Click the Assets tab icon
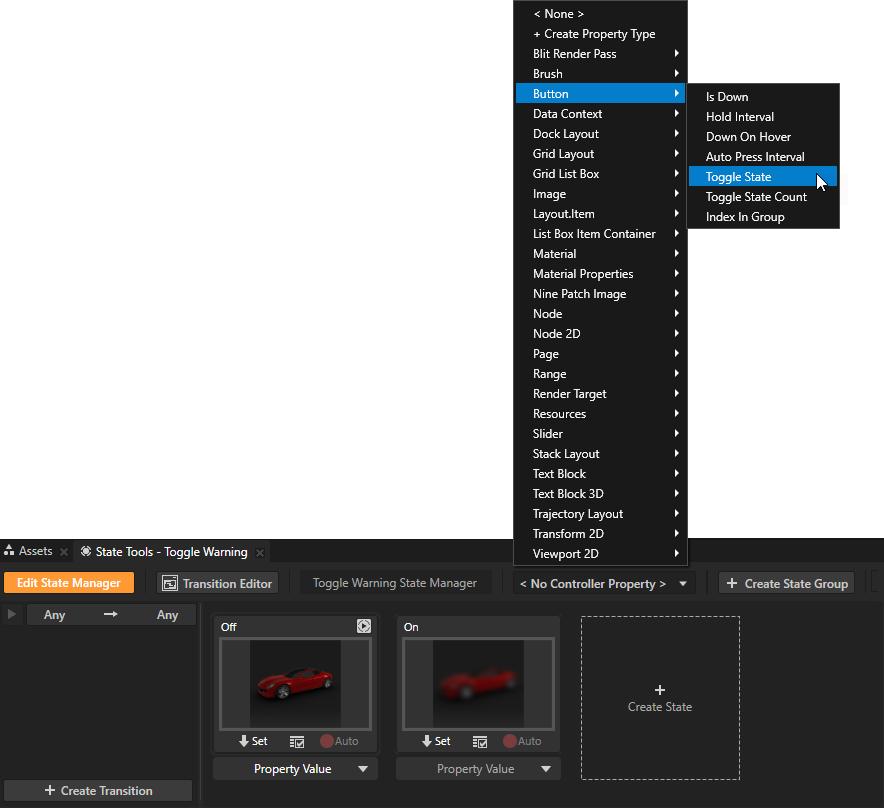 pos(10,551)
